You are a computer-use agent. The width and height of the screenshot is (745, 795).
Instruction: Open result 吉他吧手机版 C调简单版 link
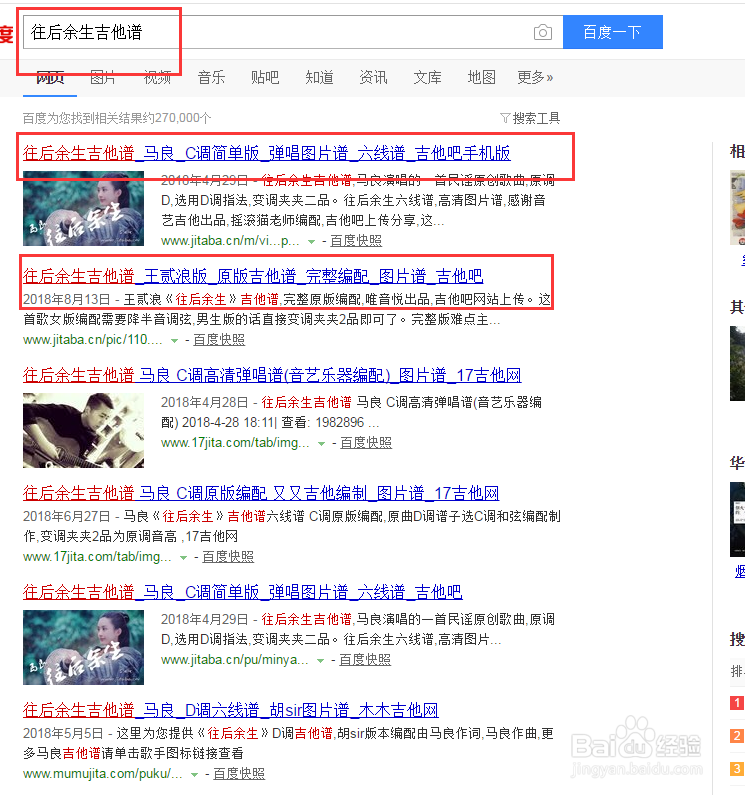click(267, 153)
